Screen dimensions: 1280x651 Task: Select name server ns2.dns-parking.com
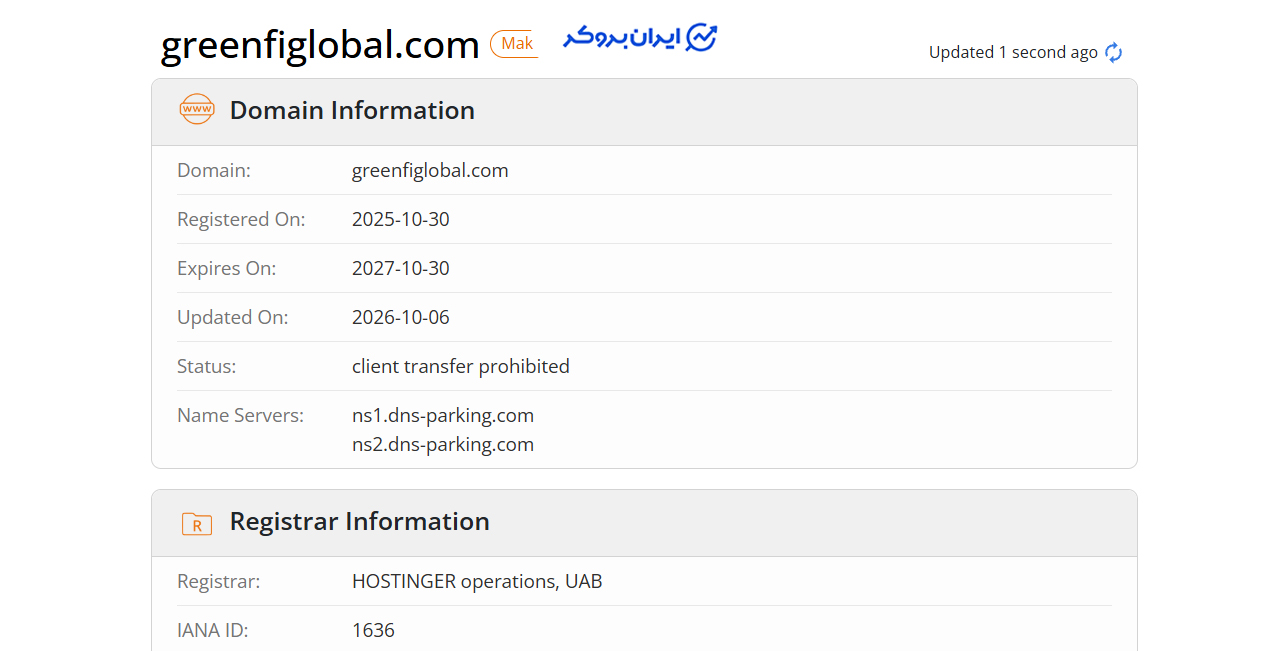(x=443, y=444)
